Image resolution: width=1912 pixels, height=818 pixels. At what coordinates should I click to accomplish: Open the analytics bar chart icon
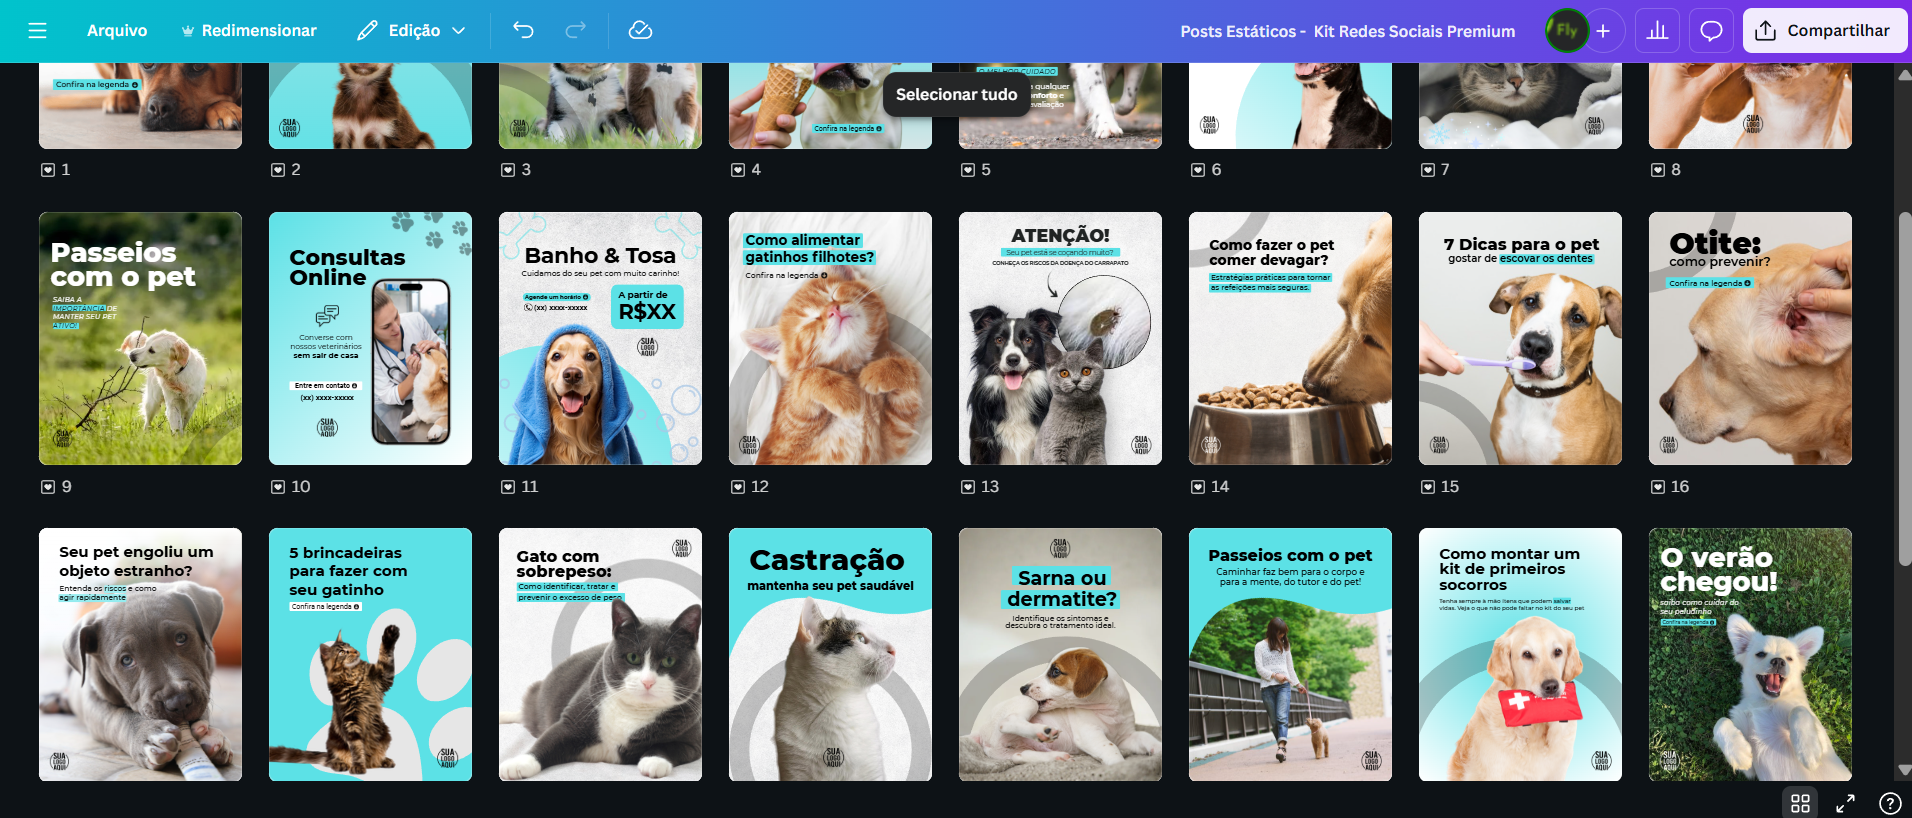pos(1657,31)
